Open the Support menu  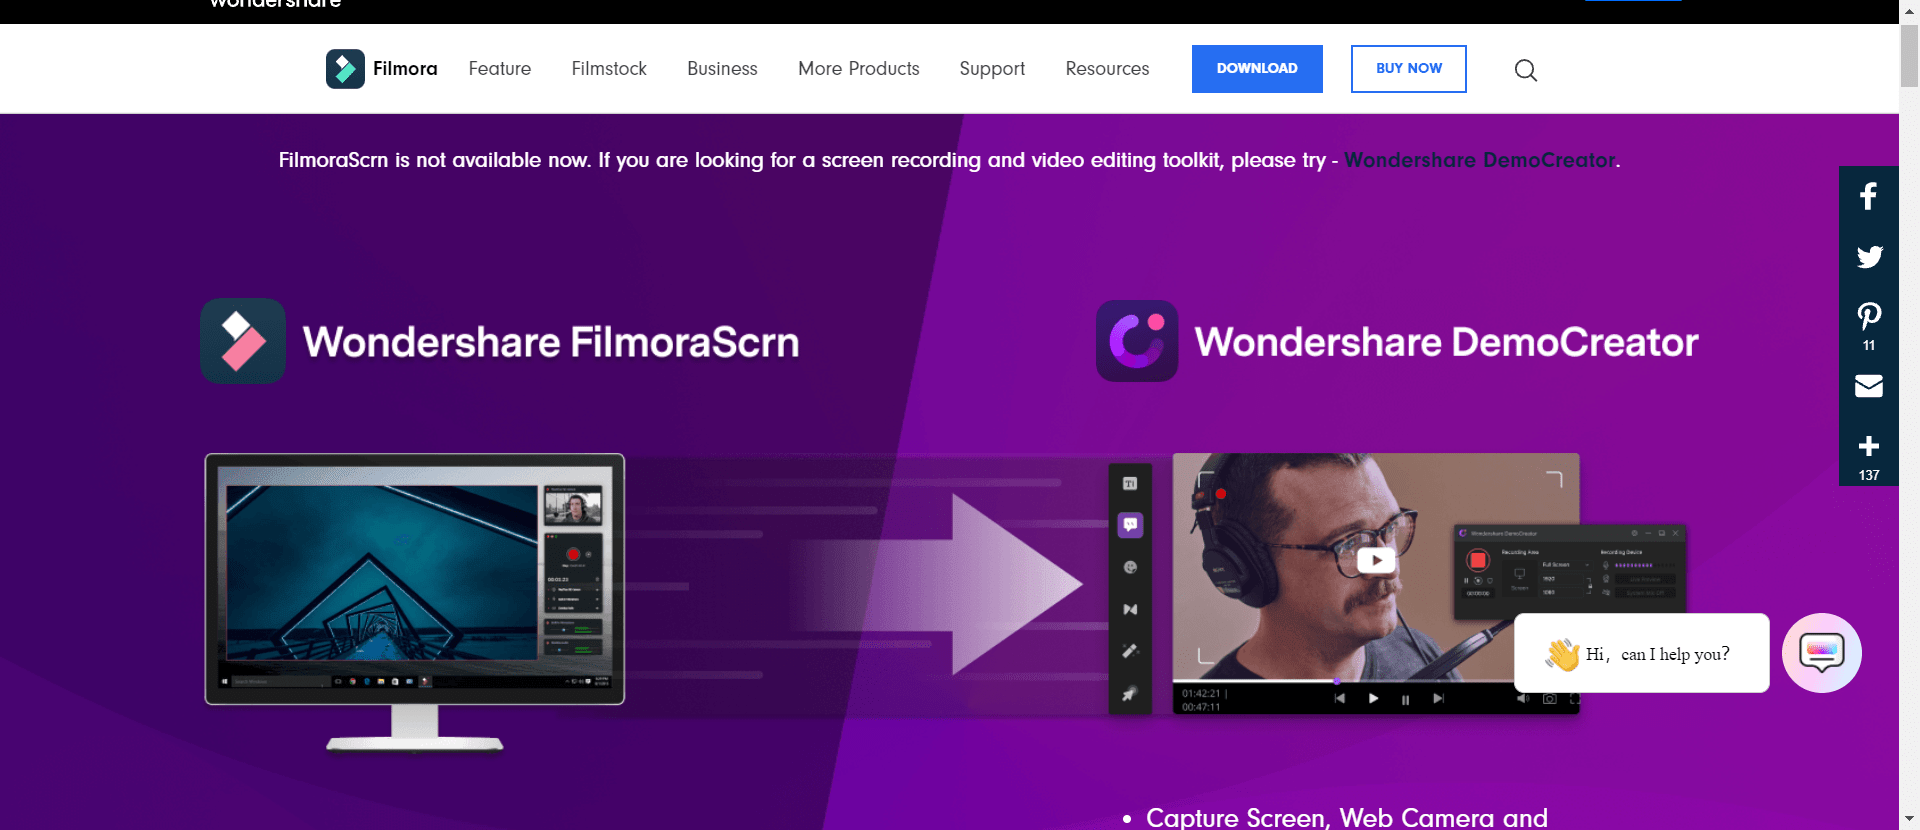992,69
